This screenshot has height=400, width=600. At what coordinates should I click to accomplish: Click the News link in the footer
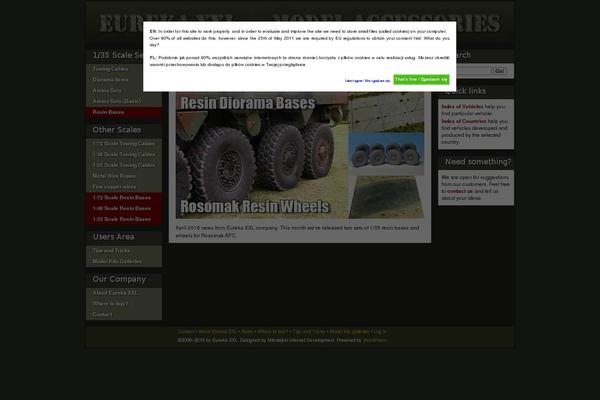coord(247,331)
